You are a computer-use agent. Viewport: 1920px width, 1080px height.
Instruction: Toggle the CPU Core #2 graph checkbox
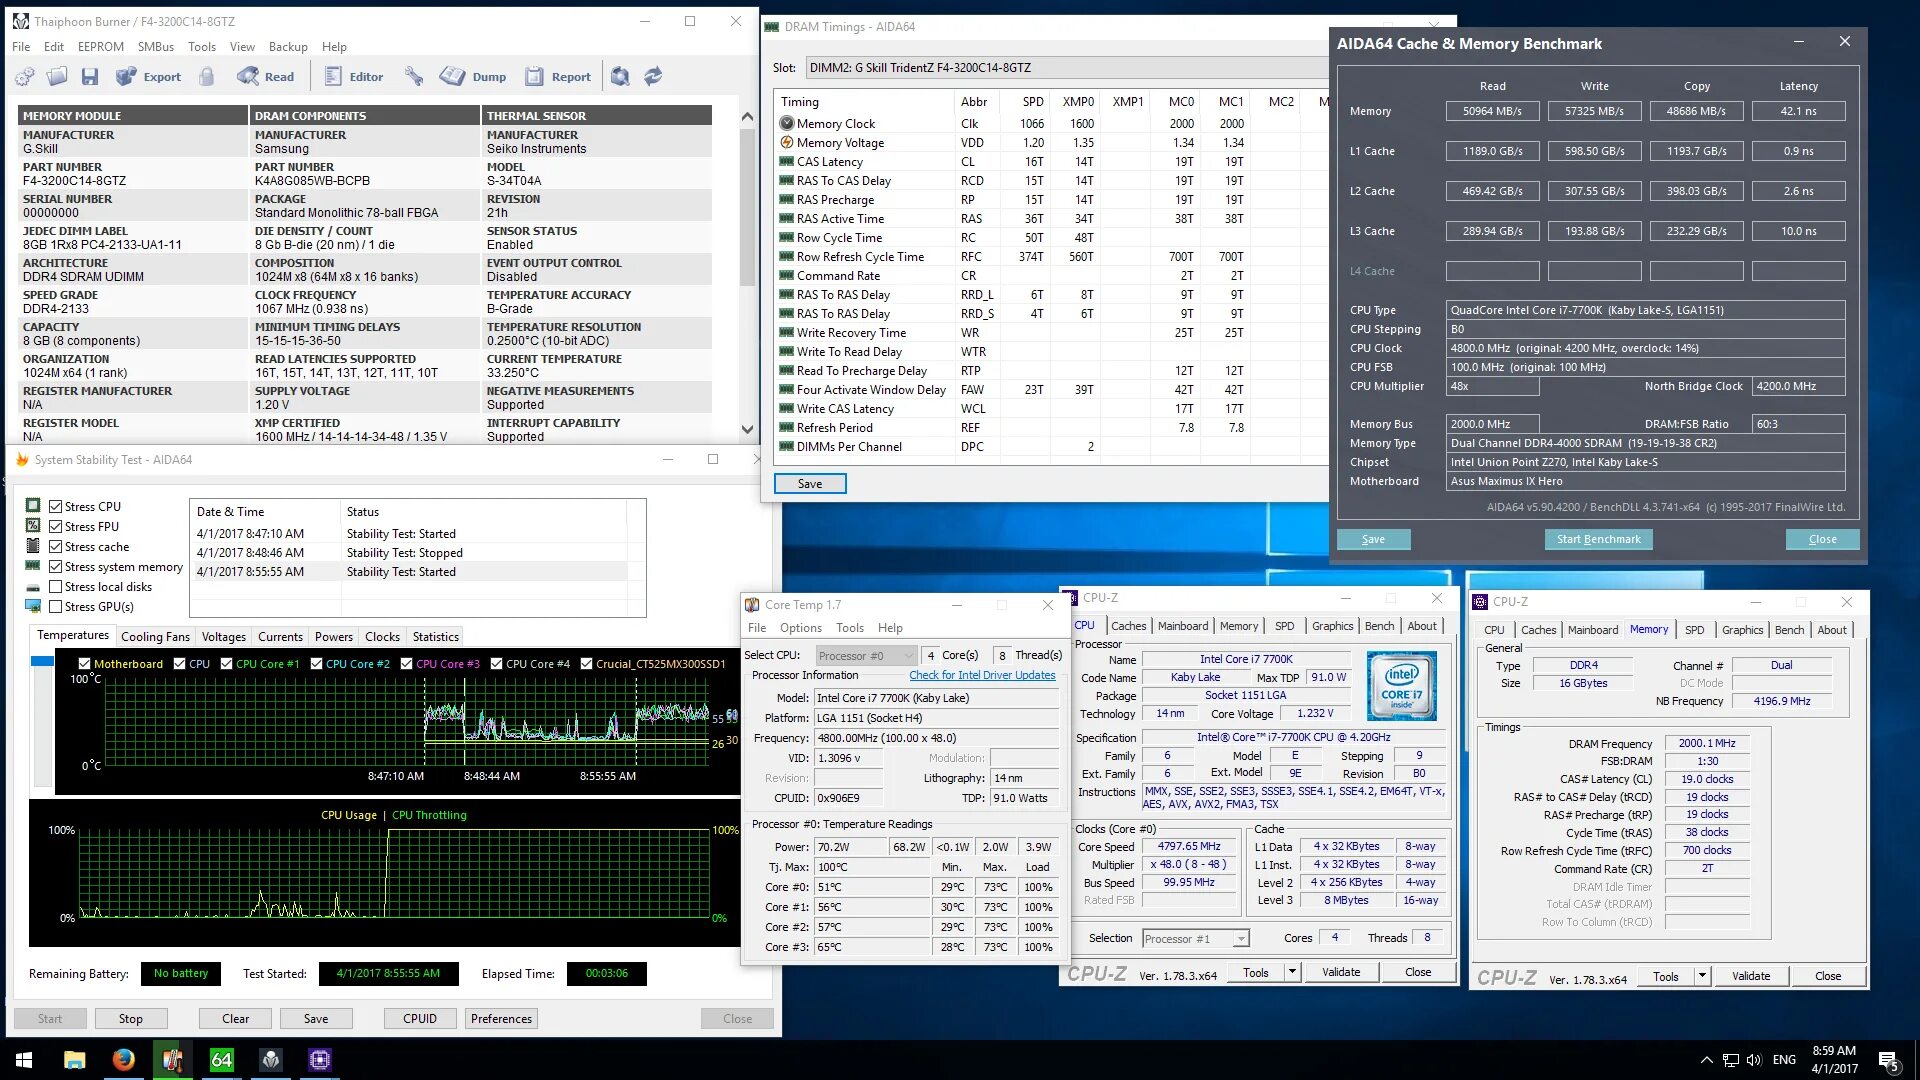[x=316, y=664]
